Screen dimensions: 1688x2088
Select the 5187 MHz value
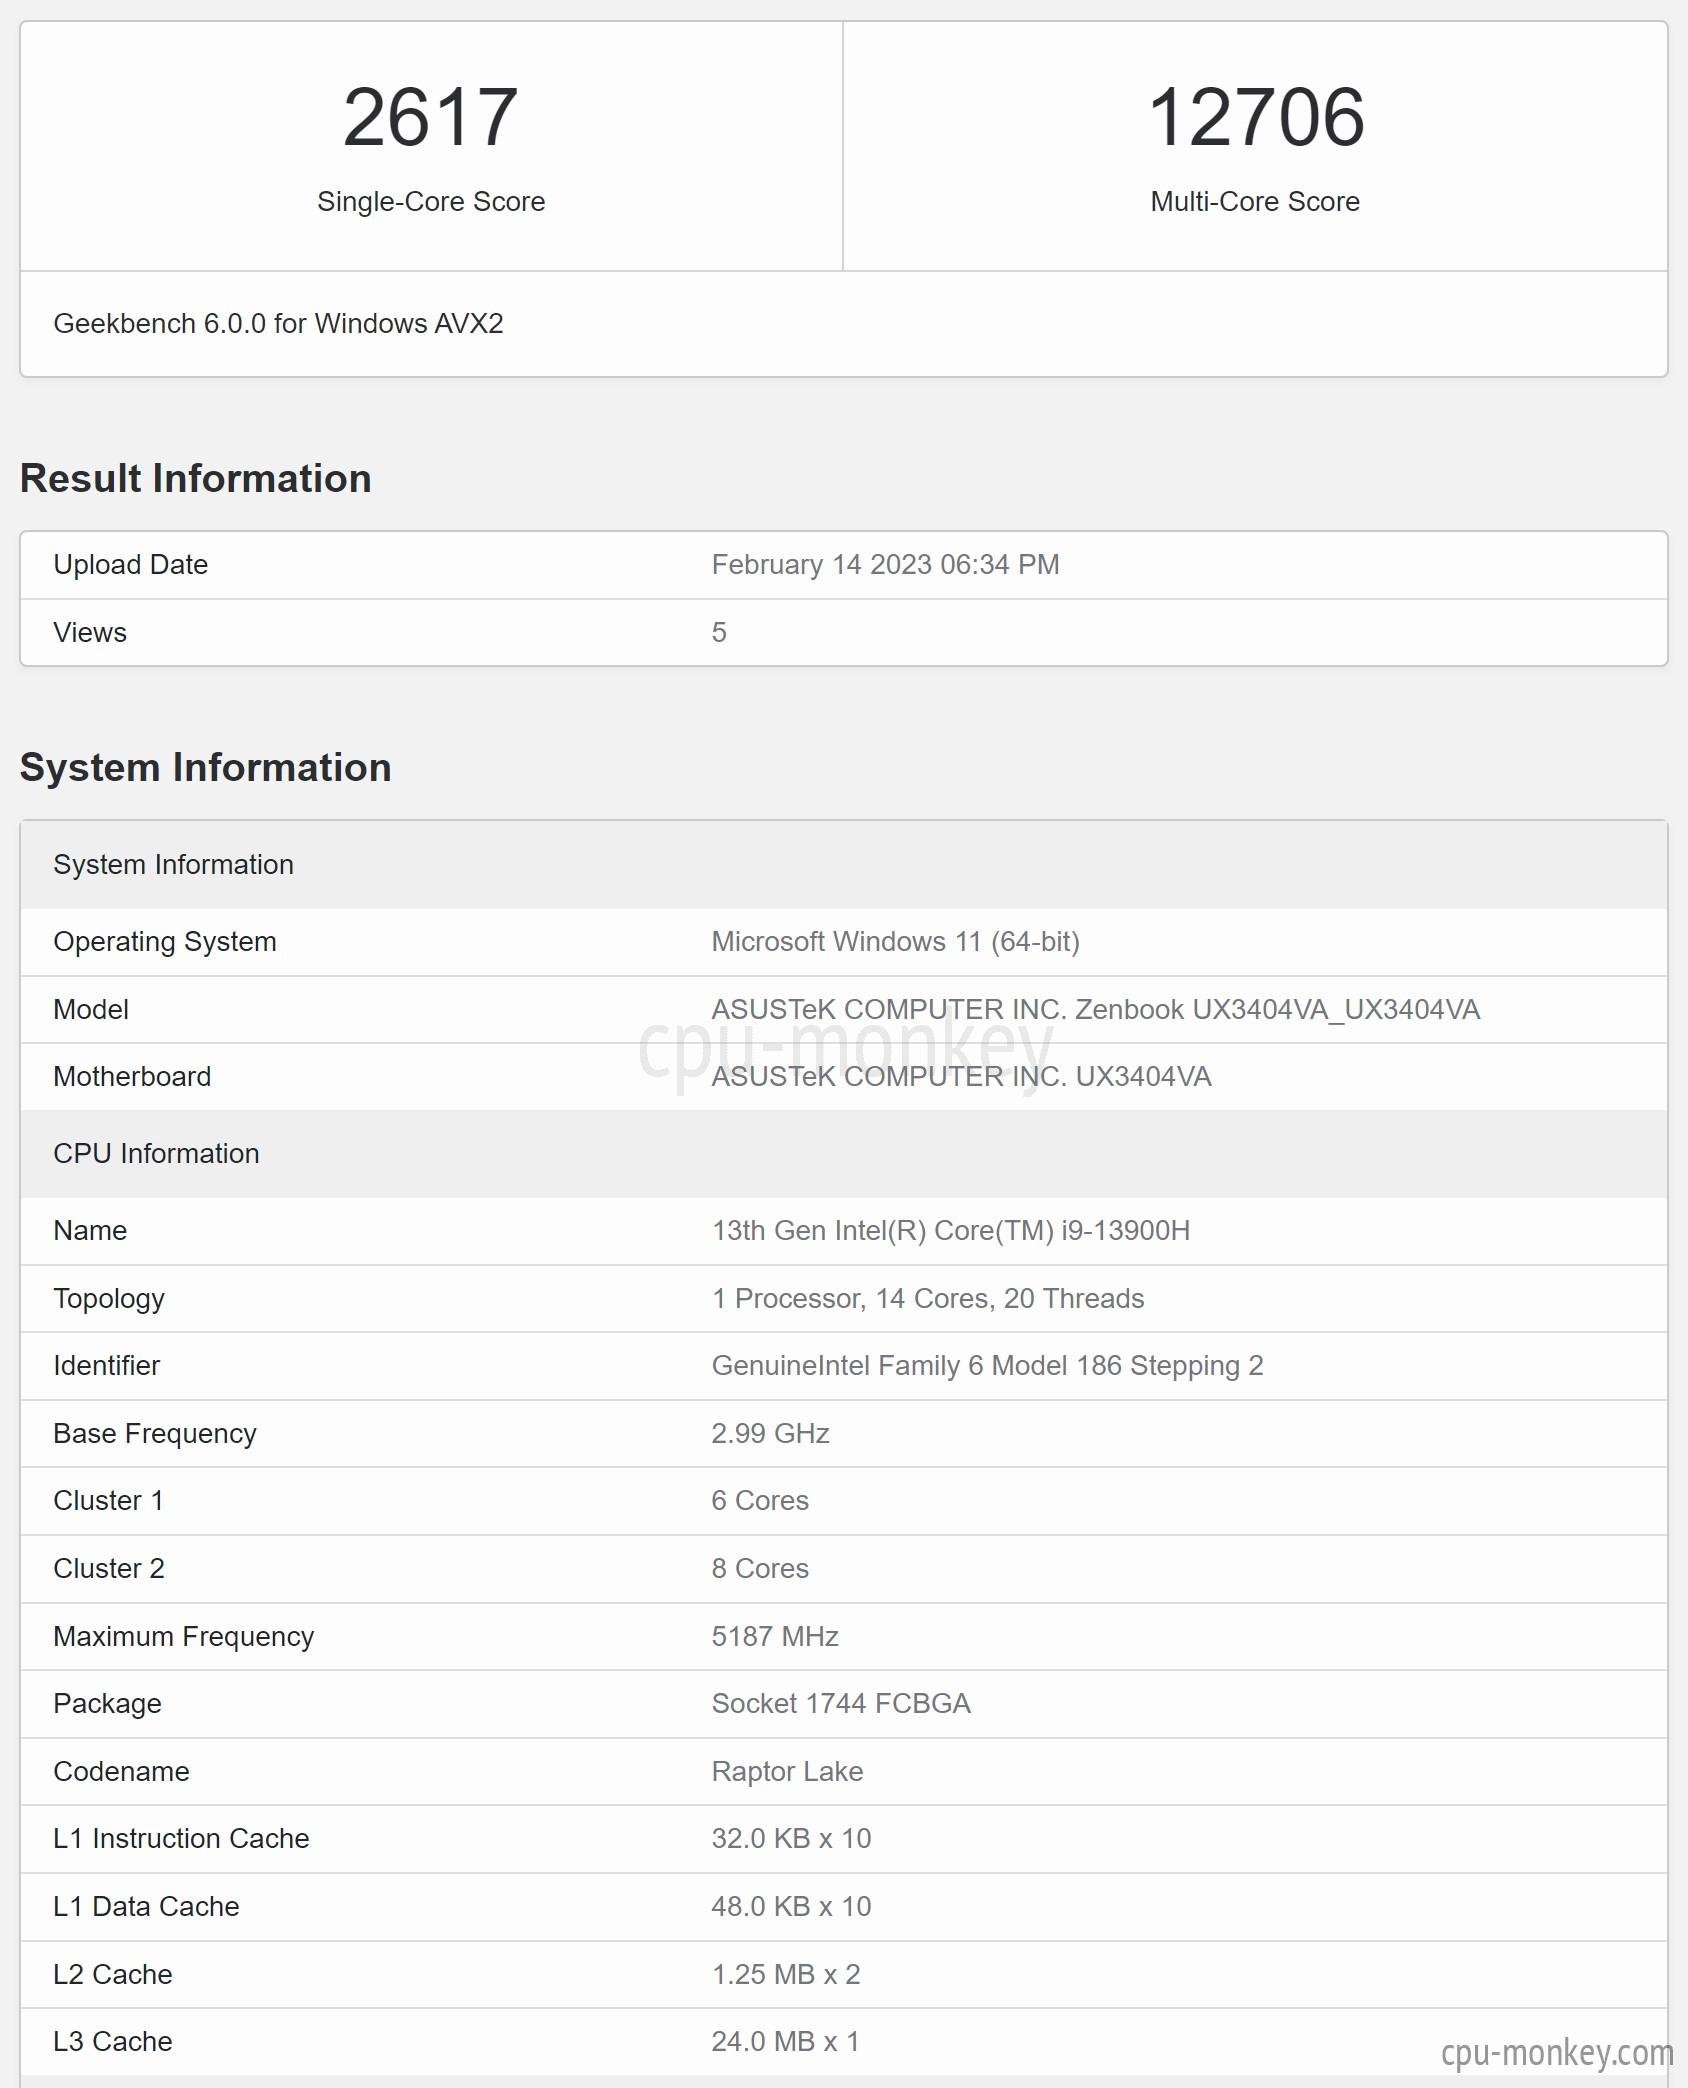(x=775, y=1636)
